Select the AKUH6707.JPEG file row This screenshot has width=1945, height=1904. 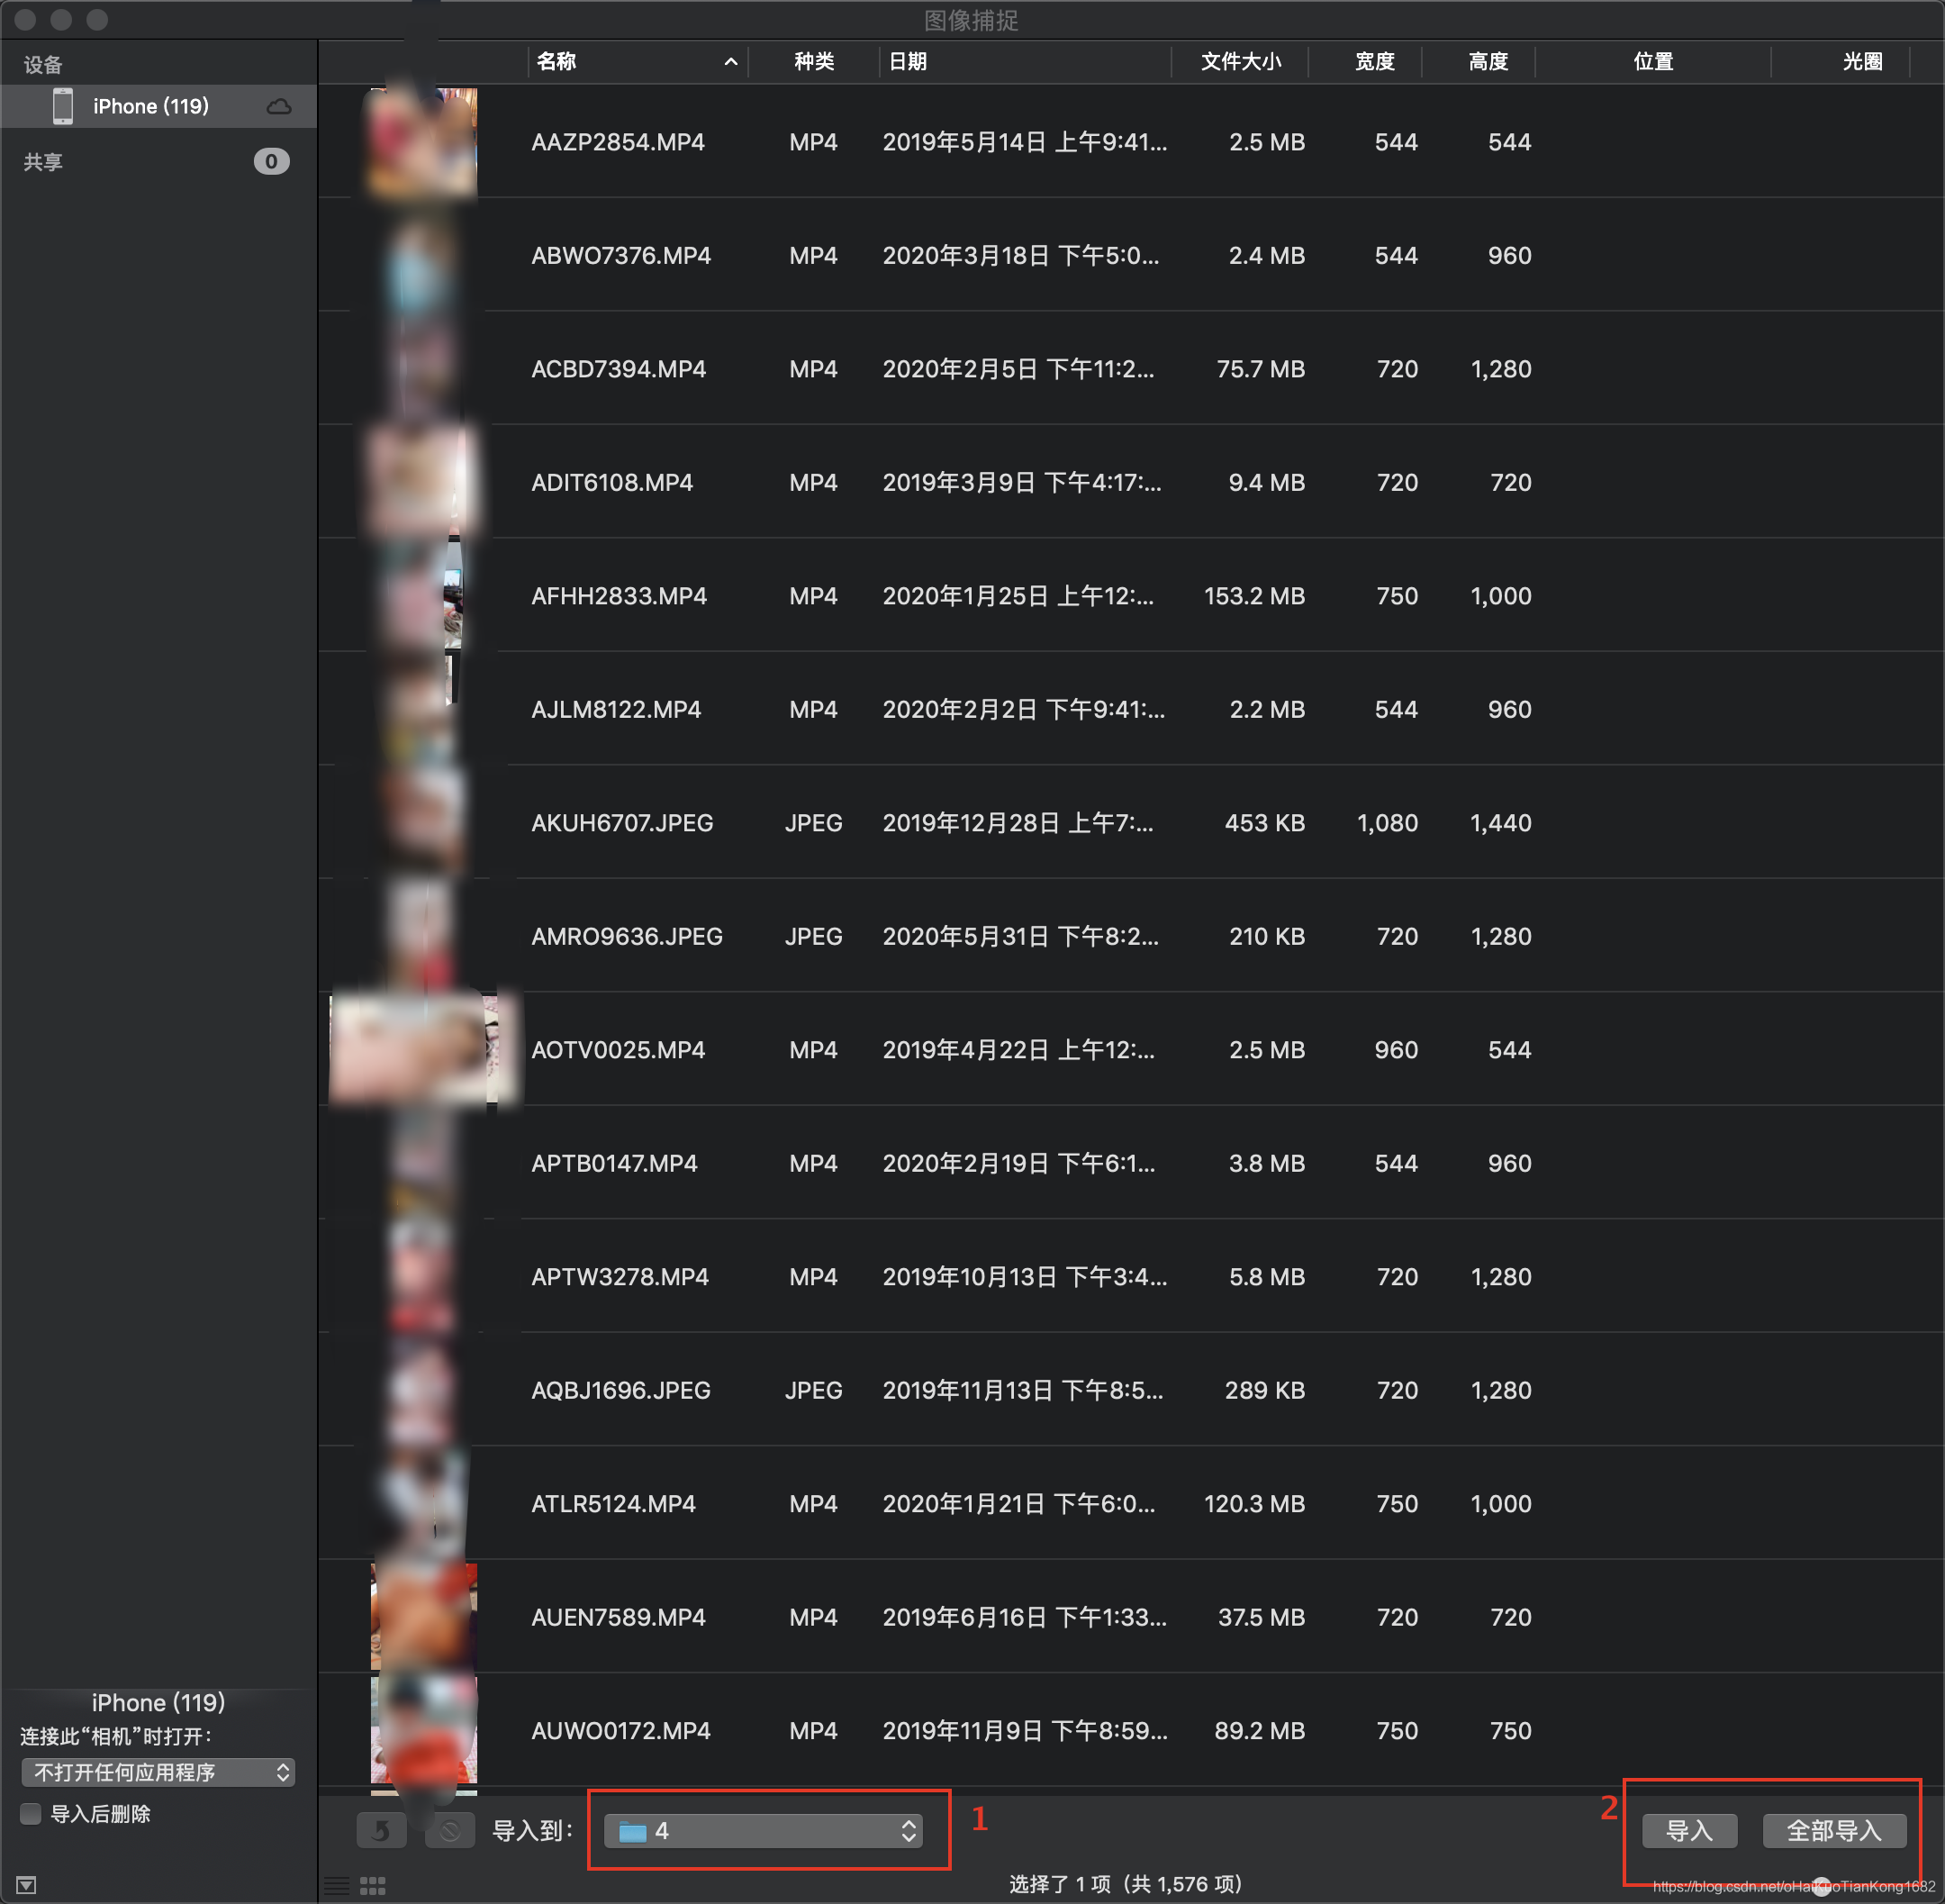coord(622,823)
